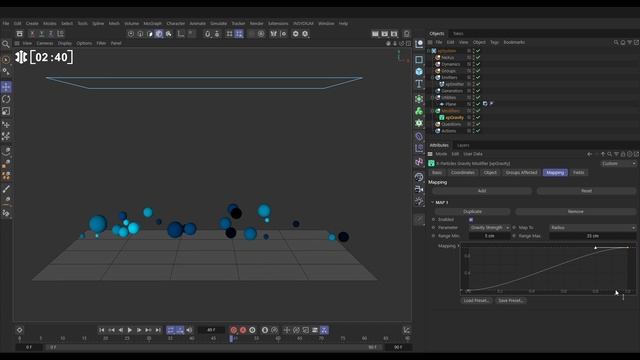Select the Scale tool in left toolbar
This screenshot has width=640, height=360.
(6, 111)
